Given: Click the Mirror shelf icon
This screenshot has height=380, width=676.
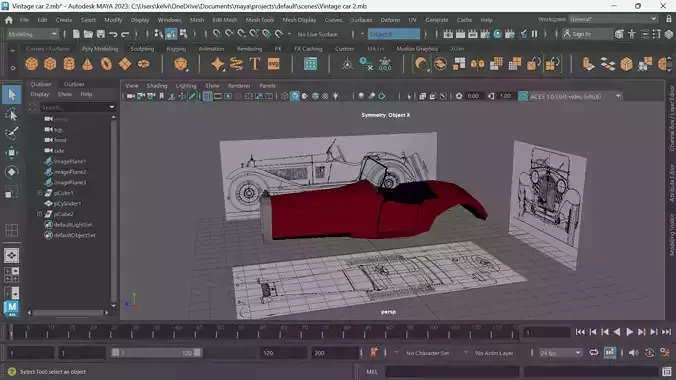Looking at the screenshot, I should [x=477, y=64].
